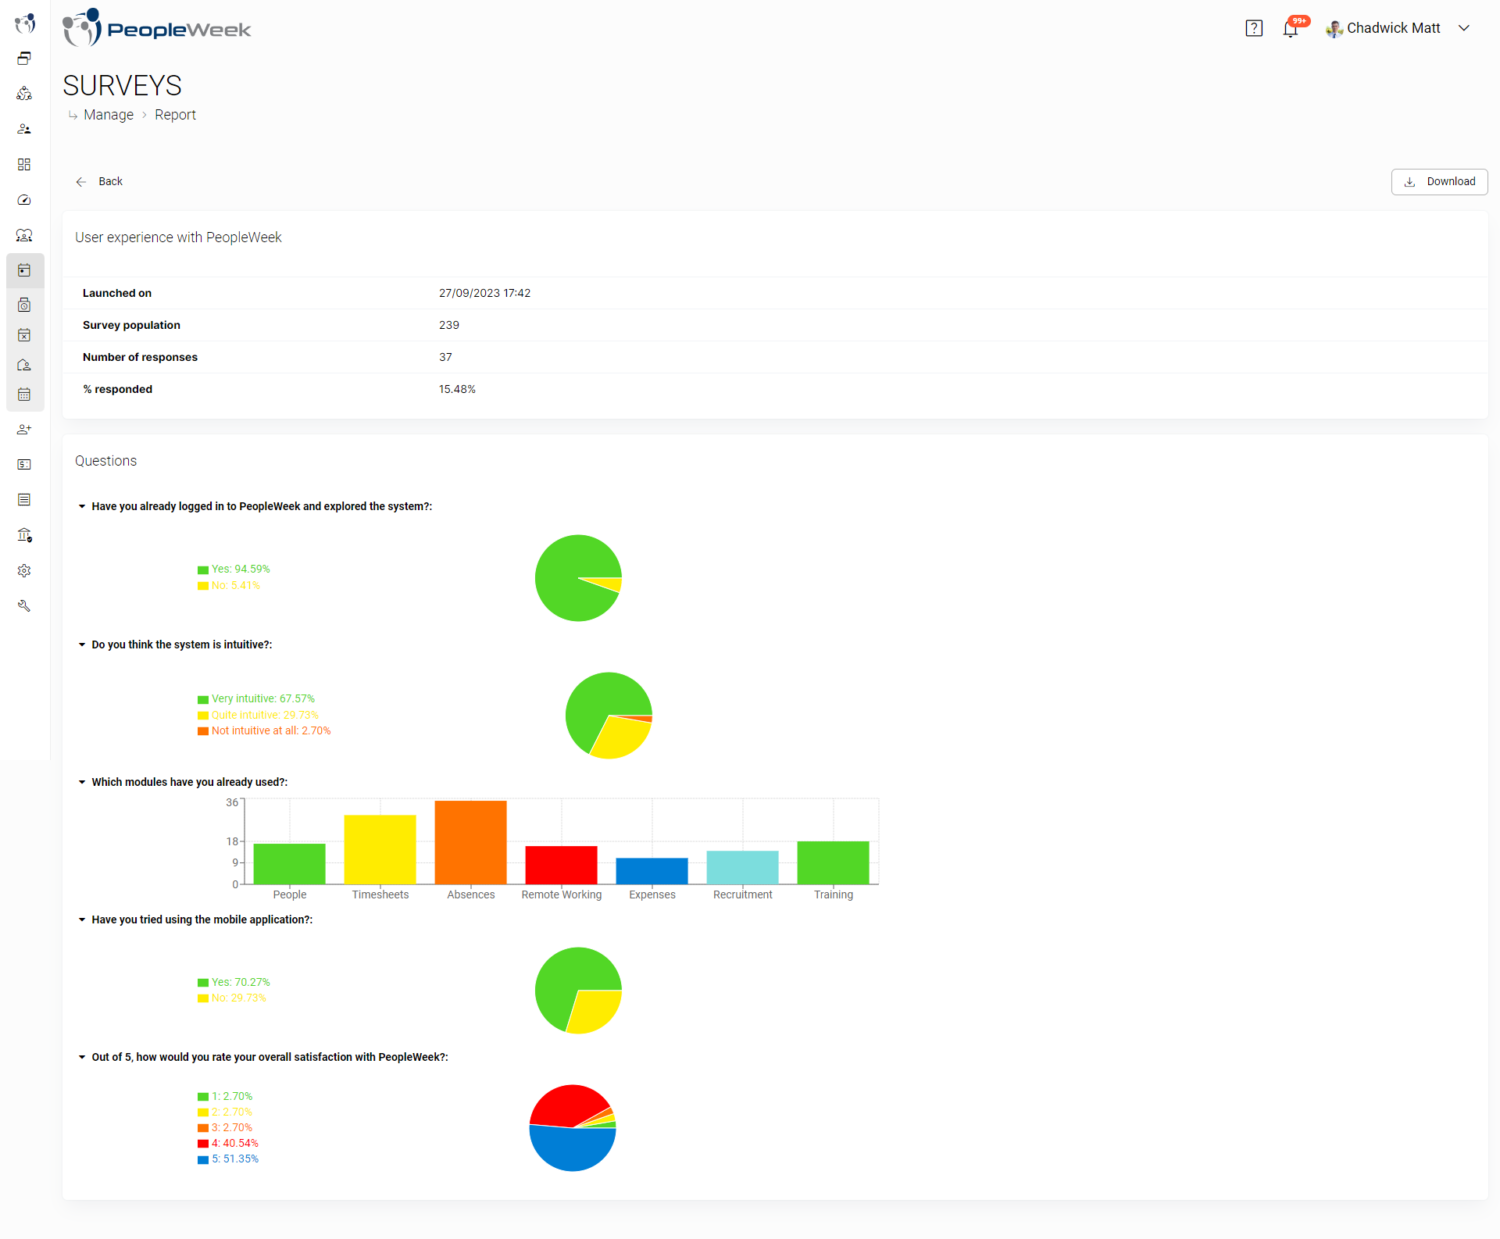The width and height of the screenshot is (1500, 1239).
Task: Open the calendar grid sidebar icon
Action: (24, 394)
